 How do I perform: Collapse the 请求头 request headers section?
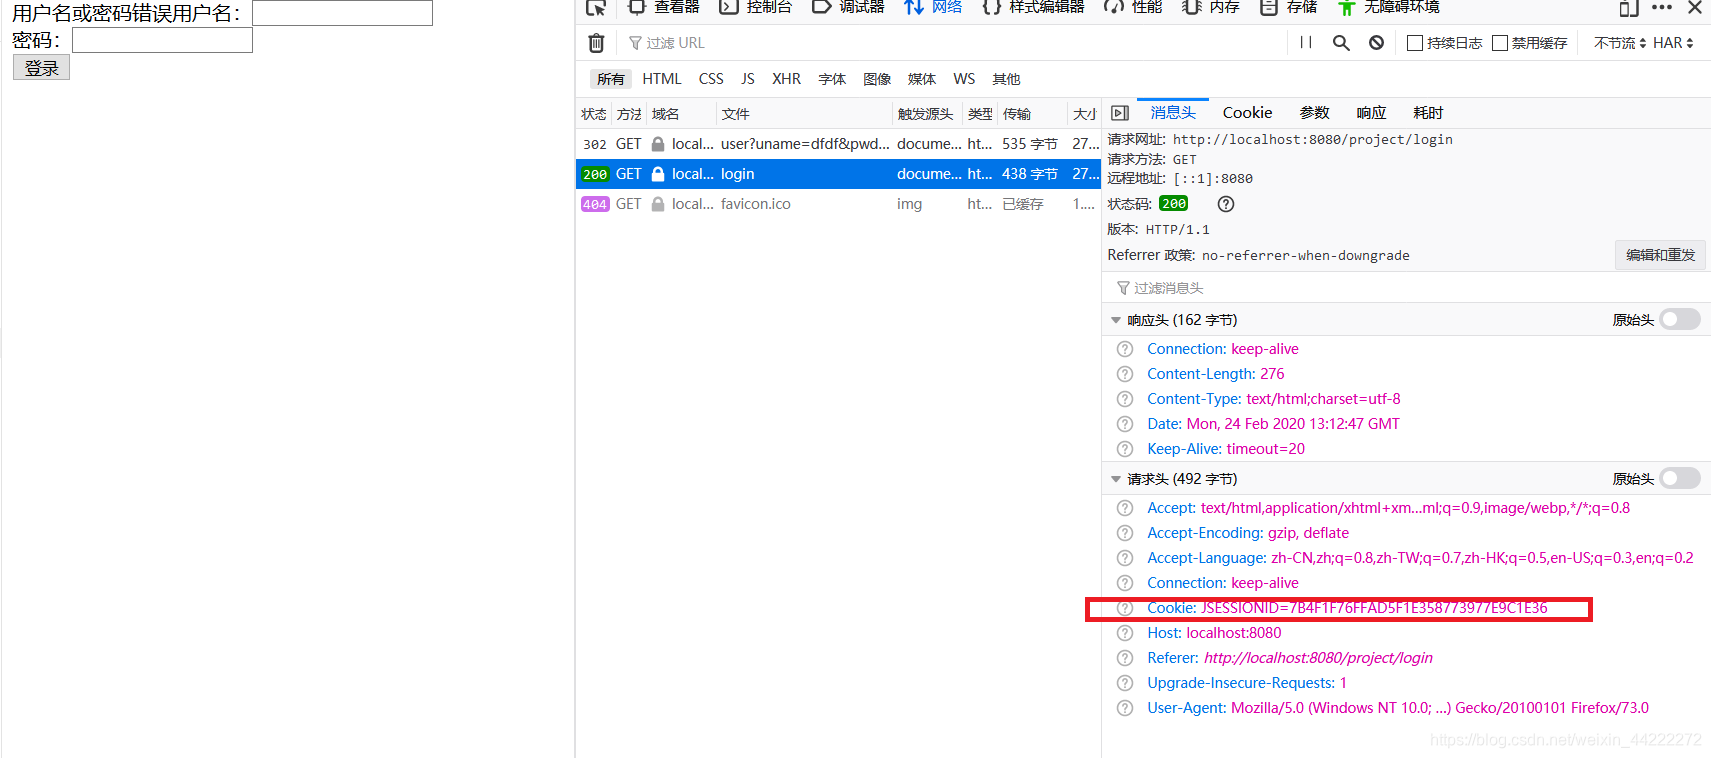tap(1116, 479)
